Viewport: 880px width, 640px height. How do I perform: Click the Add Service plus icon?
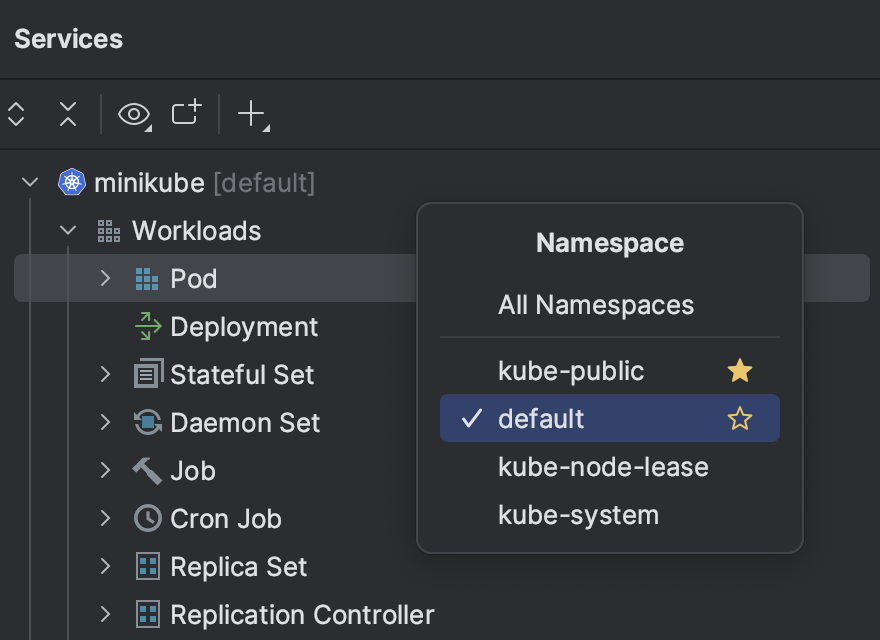(x=250, y=114)
